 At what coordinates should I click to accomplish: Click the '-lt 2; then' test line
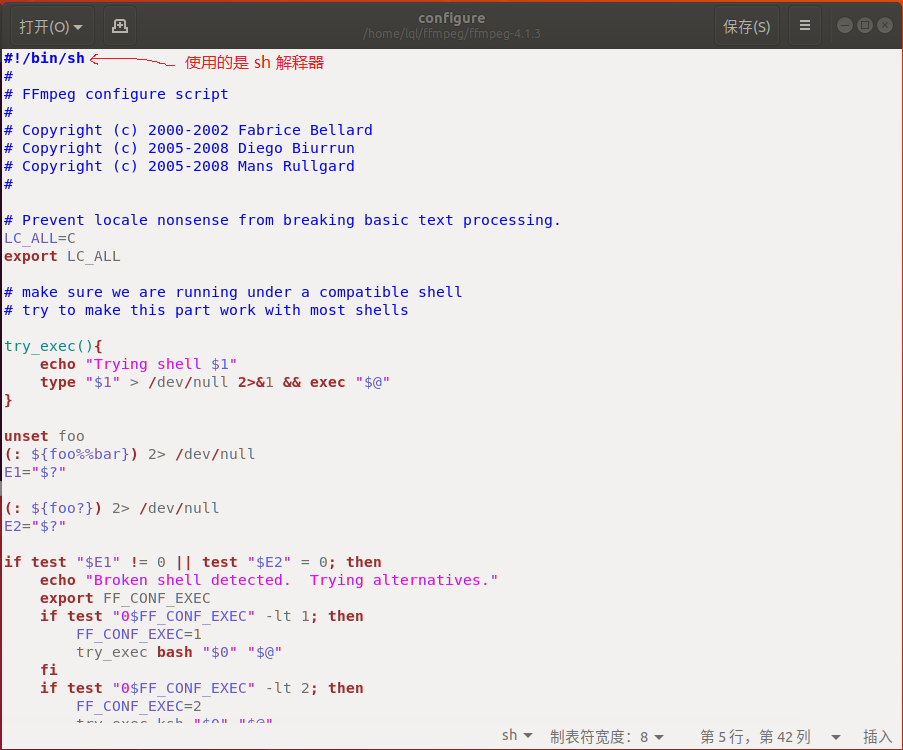tap(202, 688)
